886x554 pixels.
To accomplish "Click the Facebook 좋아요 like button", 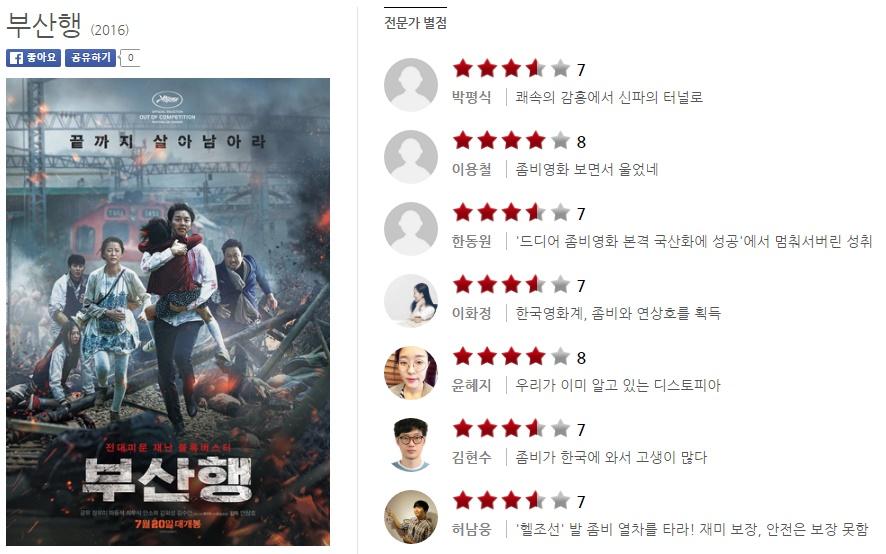I will [33, 58].
